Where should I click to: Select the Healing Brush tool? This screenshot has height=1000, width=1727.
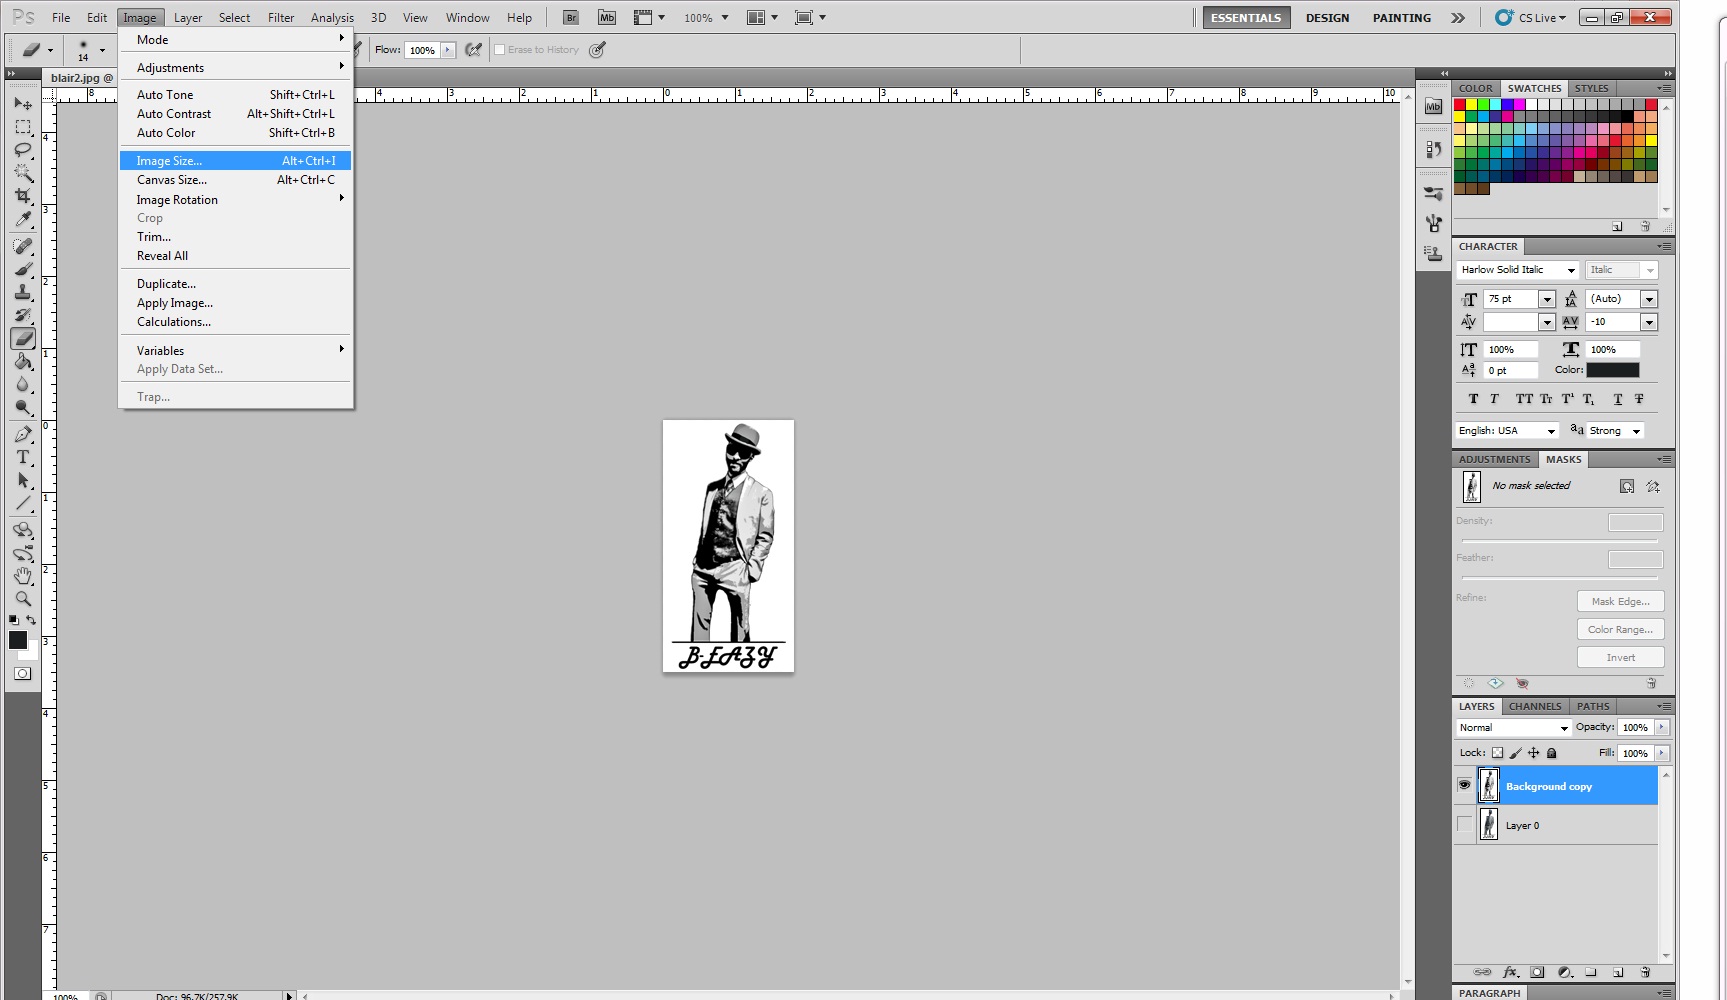[x=23, y=246]
